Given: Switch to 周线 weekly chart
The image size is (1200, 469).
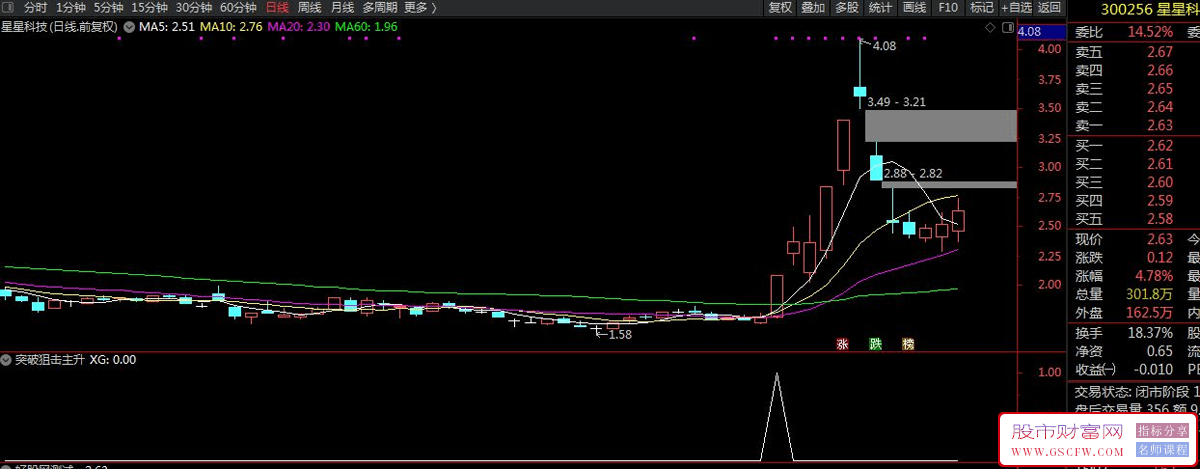Looking at the screenshot, I should pos(310,7).
